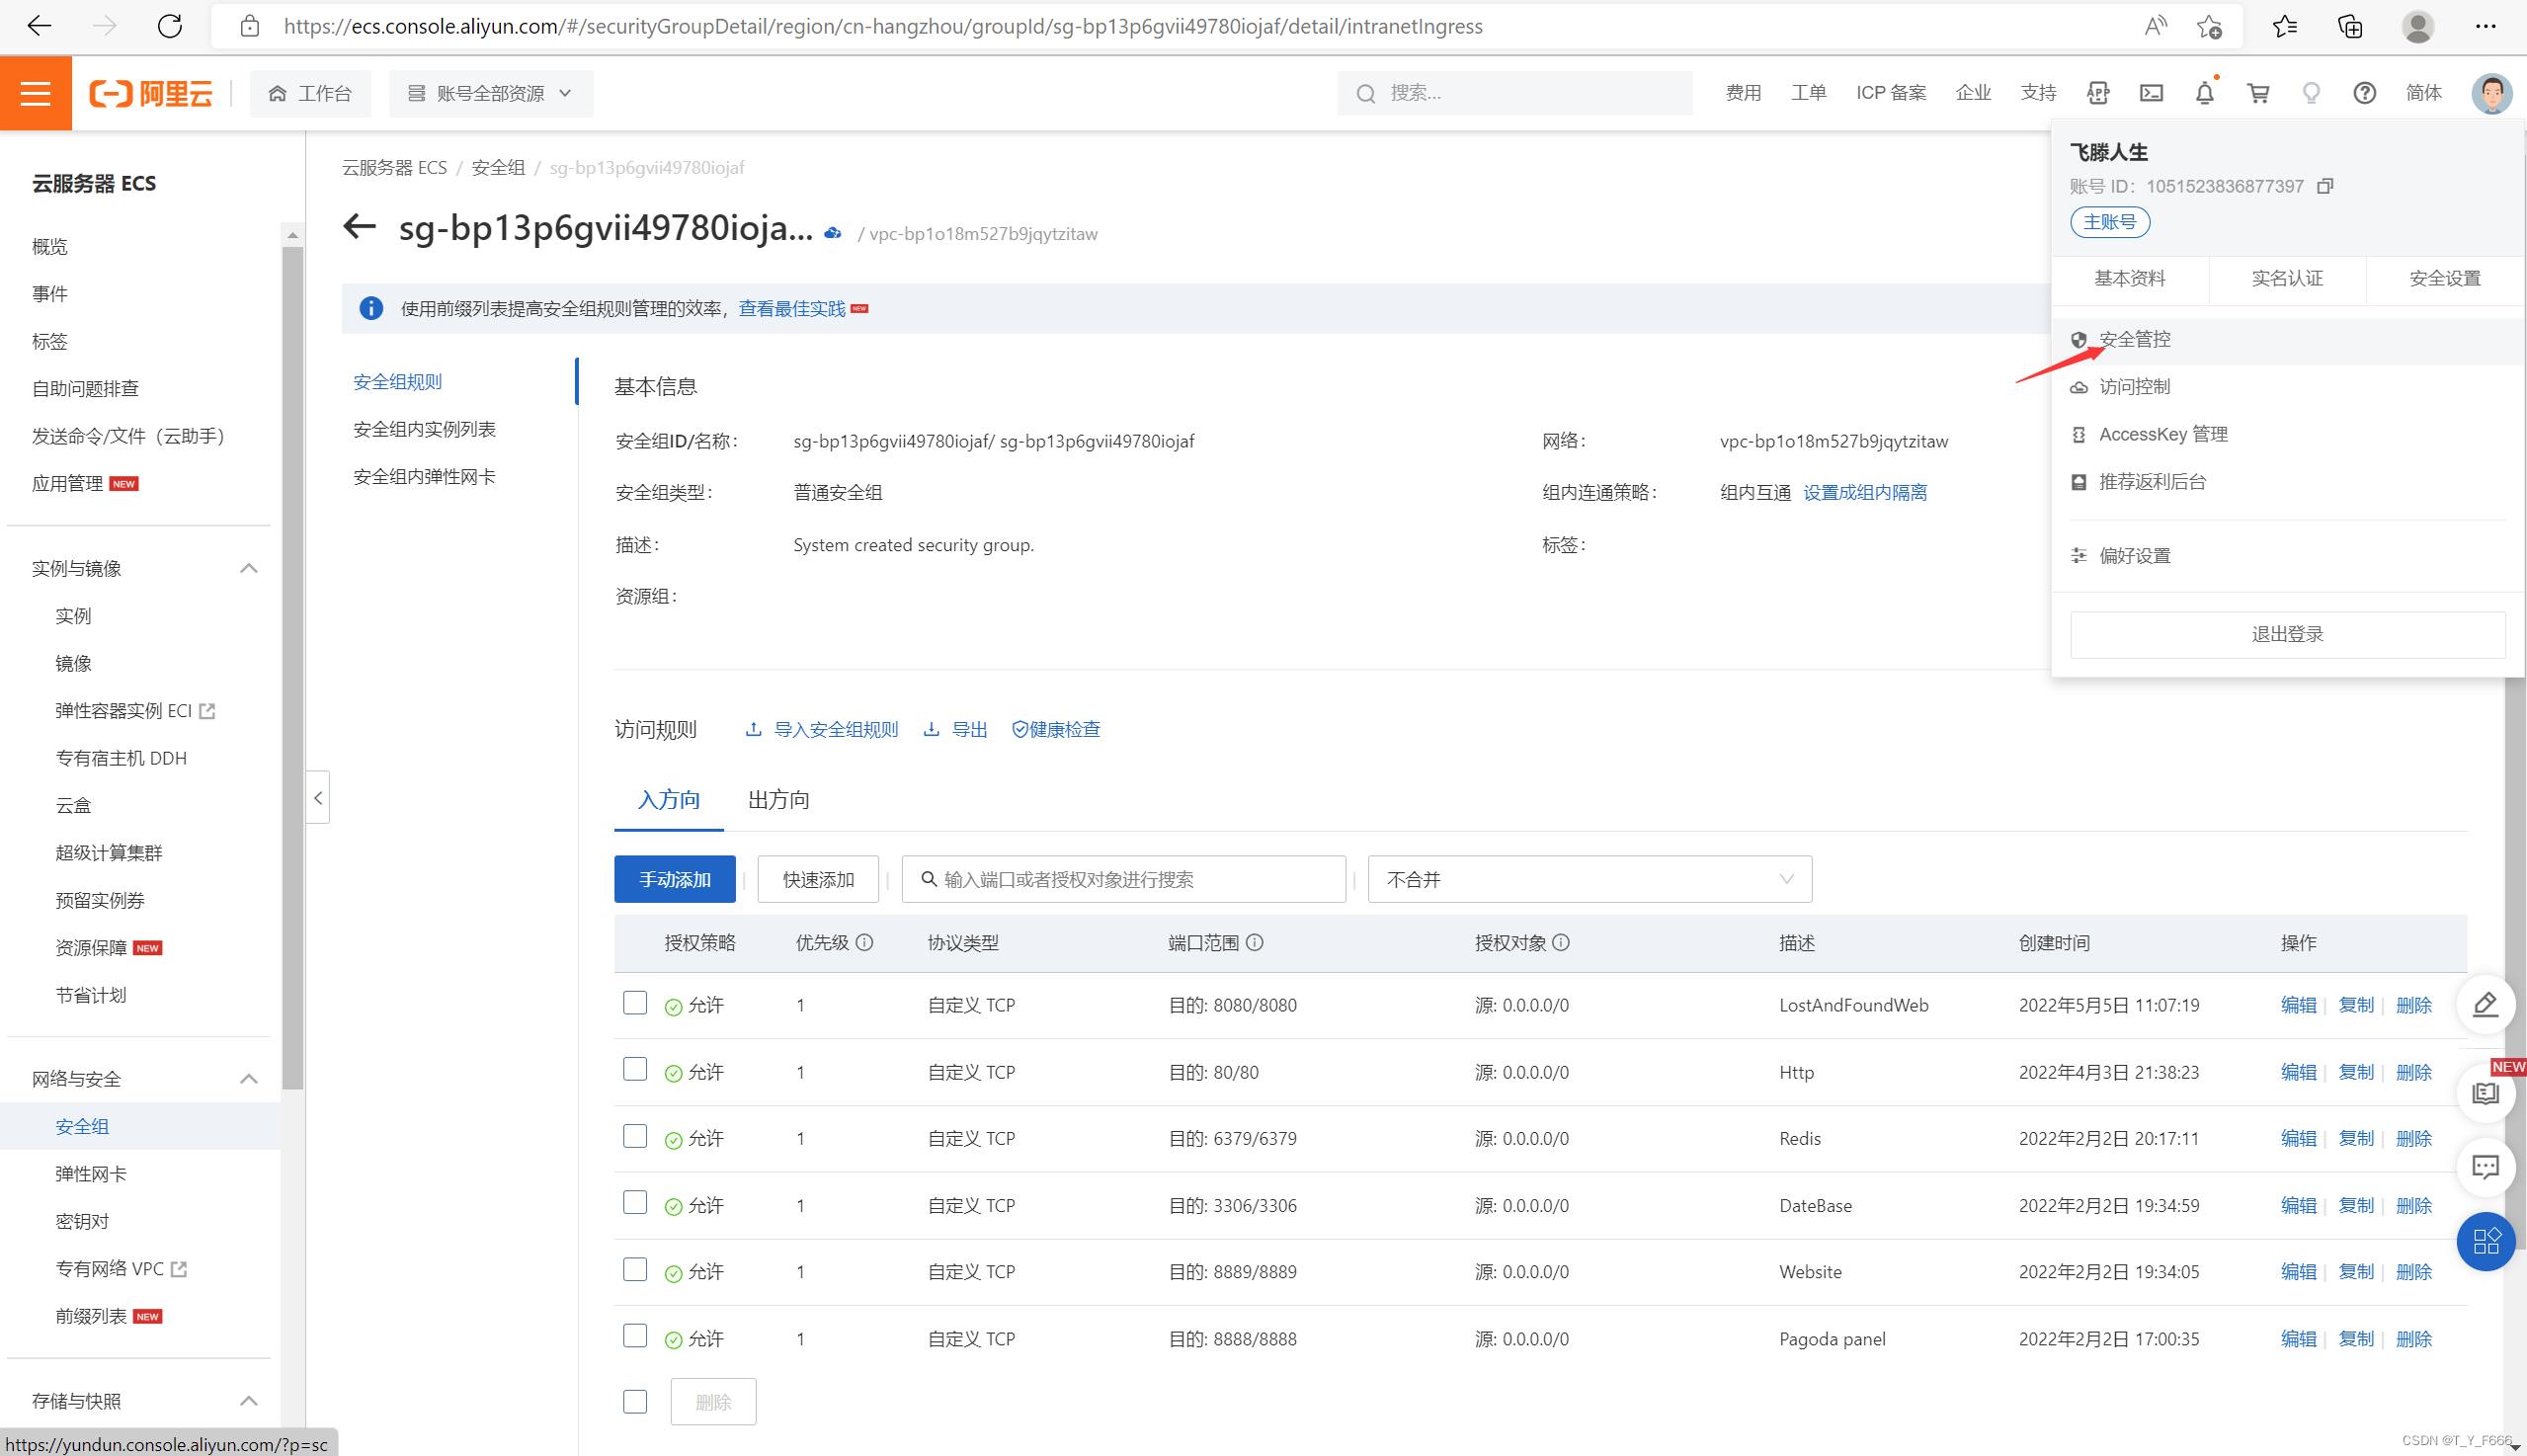
Task: Open browser collections icon
Action: pos(2350,26)
